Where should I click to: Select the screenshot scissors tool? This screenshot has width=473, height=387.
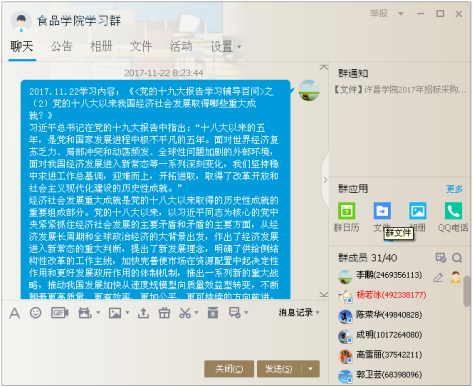(x=185, y=313)
